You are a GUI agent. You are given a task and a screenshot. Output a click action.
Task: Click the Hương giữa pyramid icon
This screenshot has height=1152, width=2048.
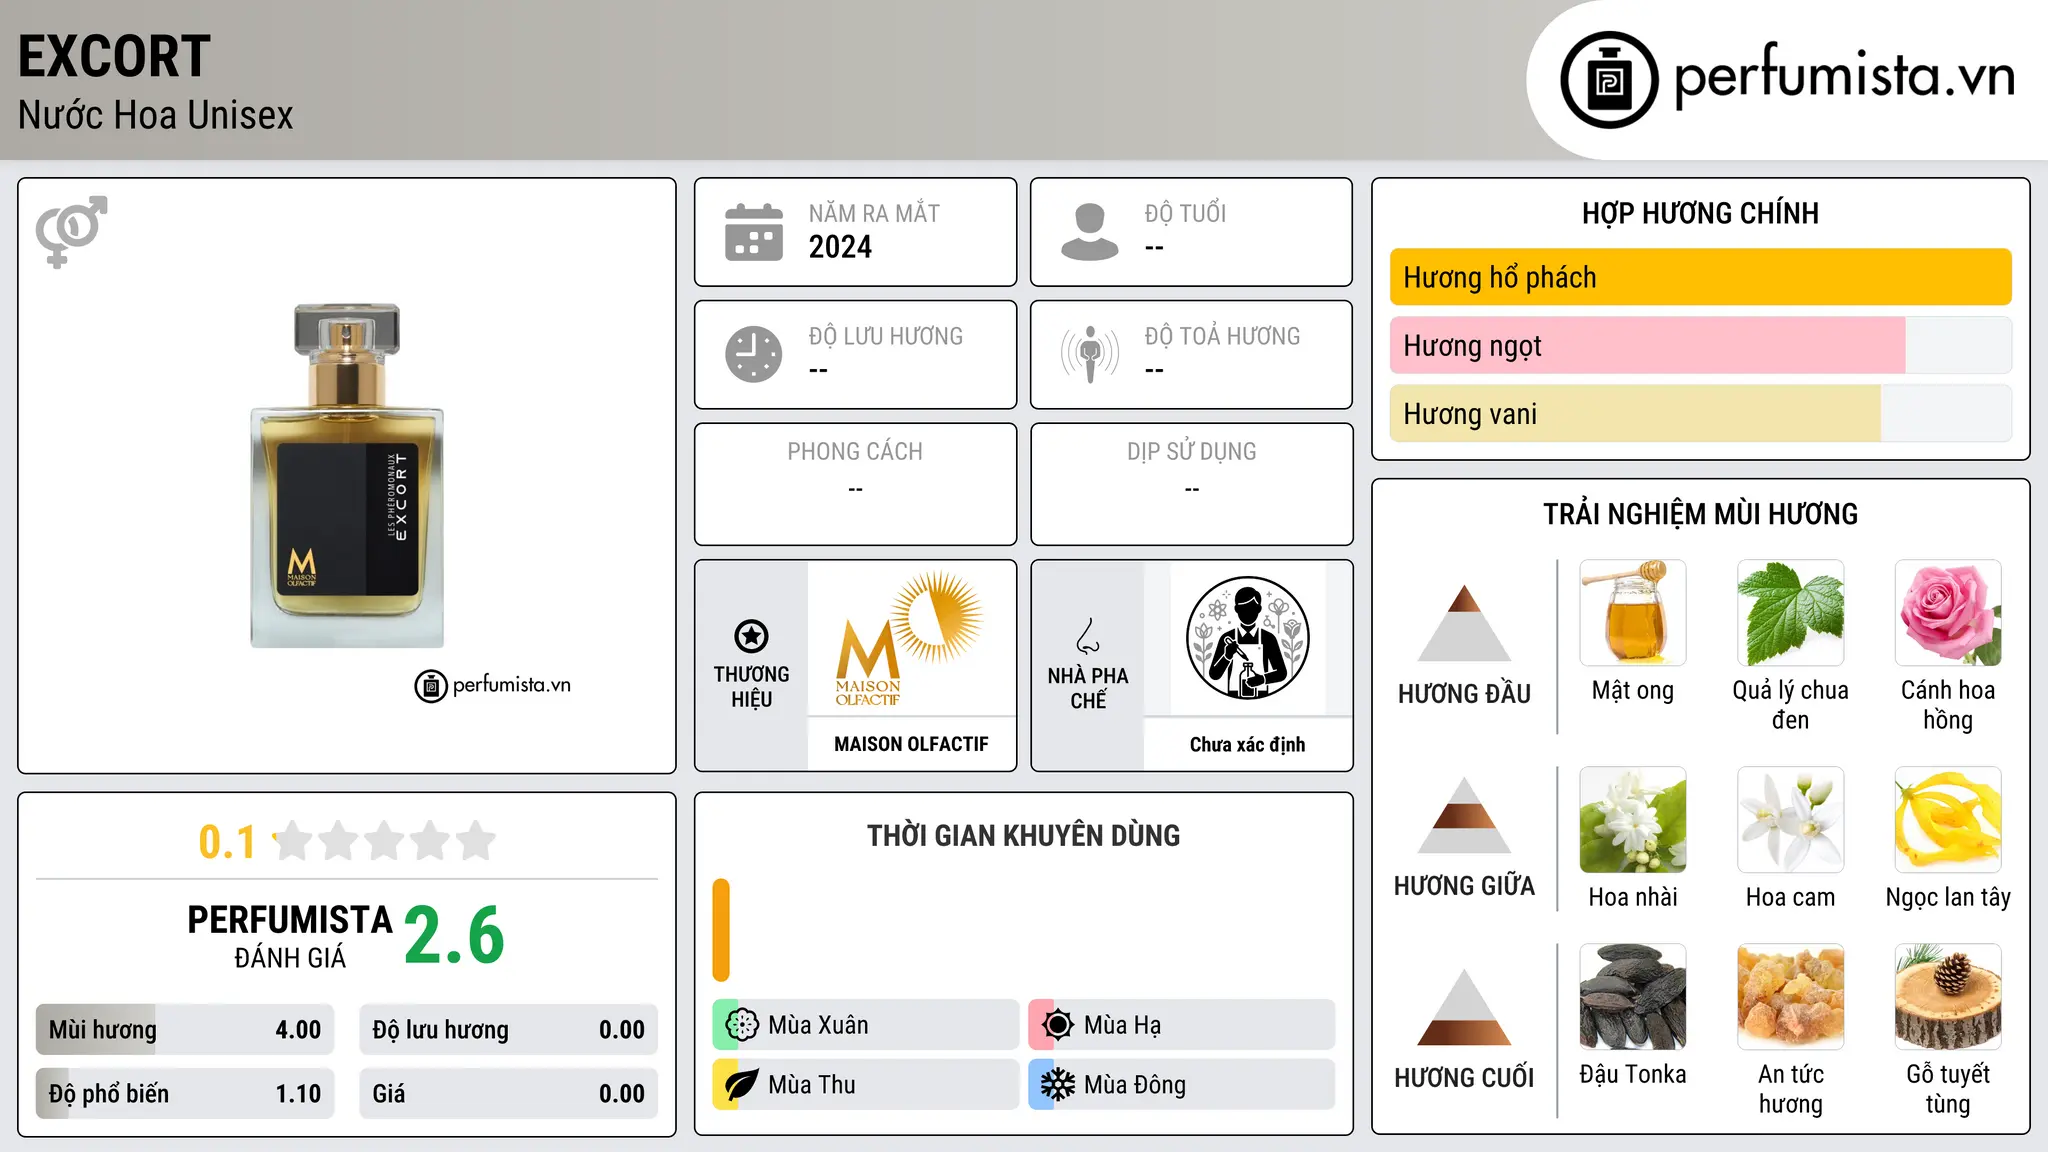click(x=1464, y=815)
